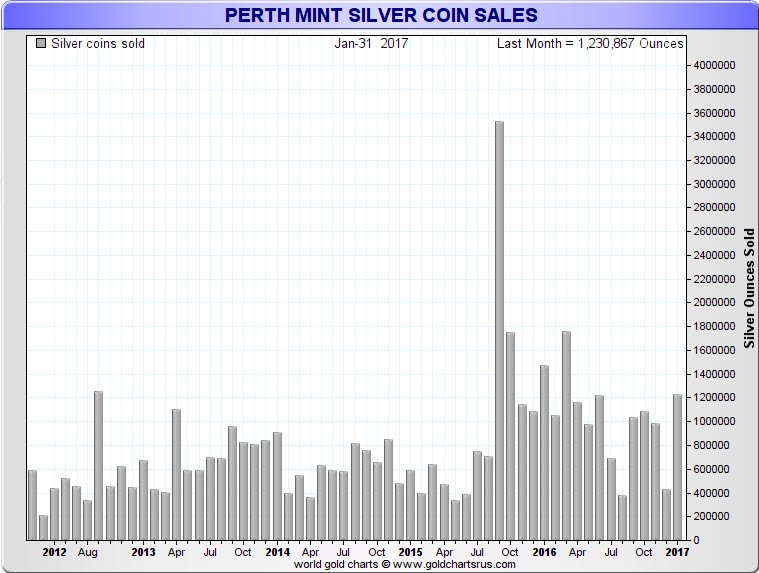Click the 'Apr' label right after 2016

click(577, 553)
